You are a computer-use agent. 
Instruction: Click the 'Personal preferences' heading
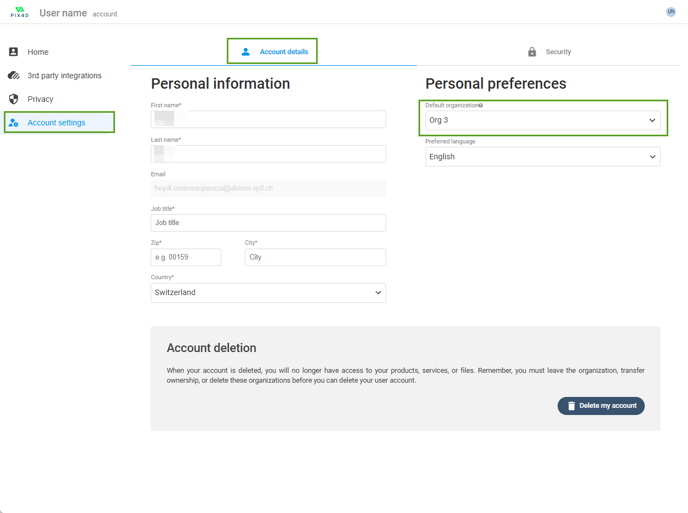496,84
